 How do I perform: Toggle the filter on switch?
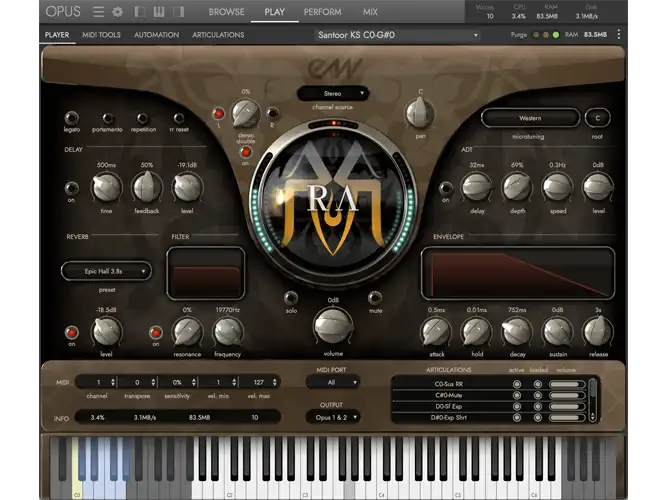click(x=156, y=332)
